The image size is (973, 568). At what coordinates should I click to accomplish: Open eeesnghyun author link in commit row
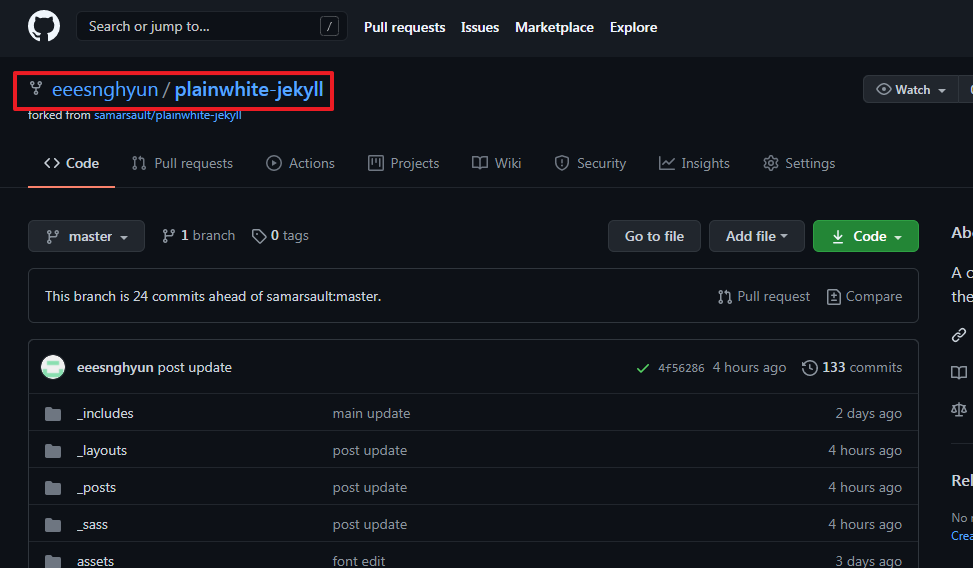click(115, 367)
